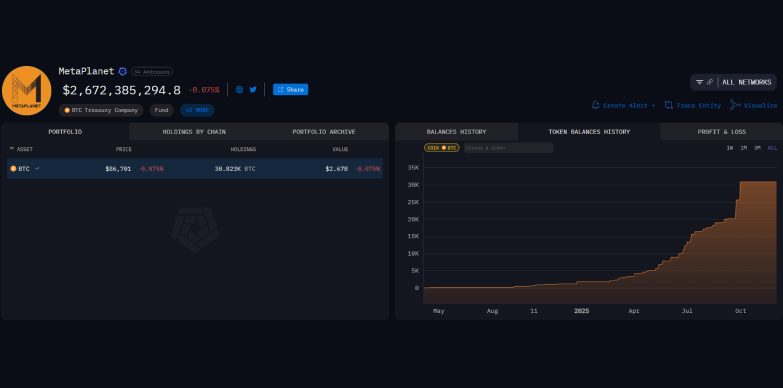Select the 3M chart range
783x388 pixels.
click(x=758, y=148)
